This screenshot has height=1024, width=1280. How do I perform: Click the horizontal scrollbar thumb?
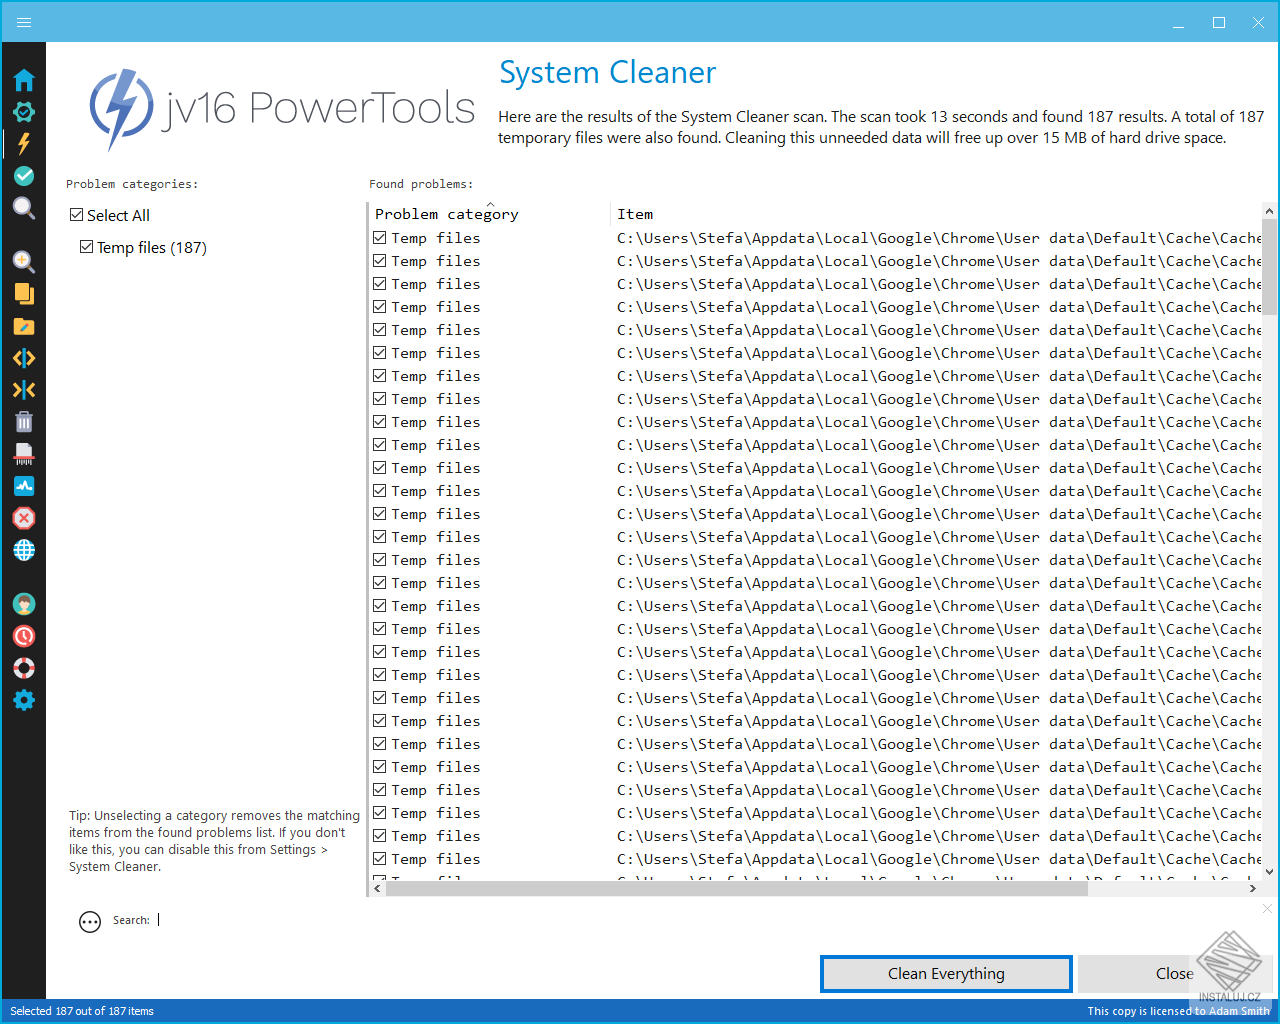pyautogui.click(x=737, y=888)
